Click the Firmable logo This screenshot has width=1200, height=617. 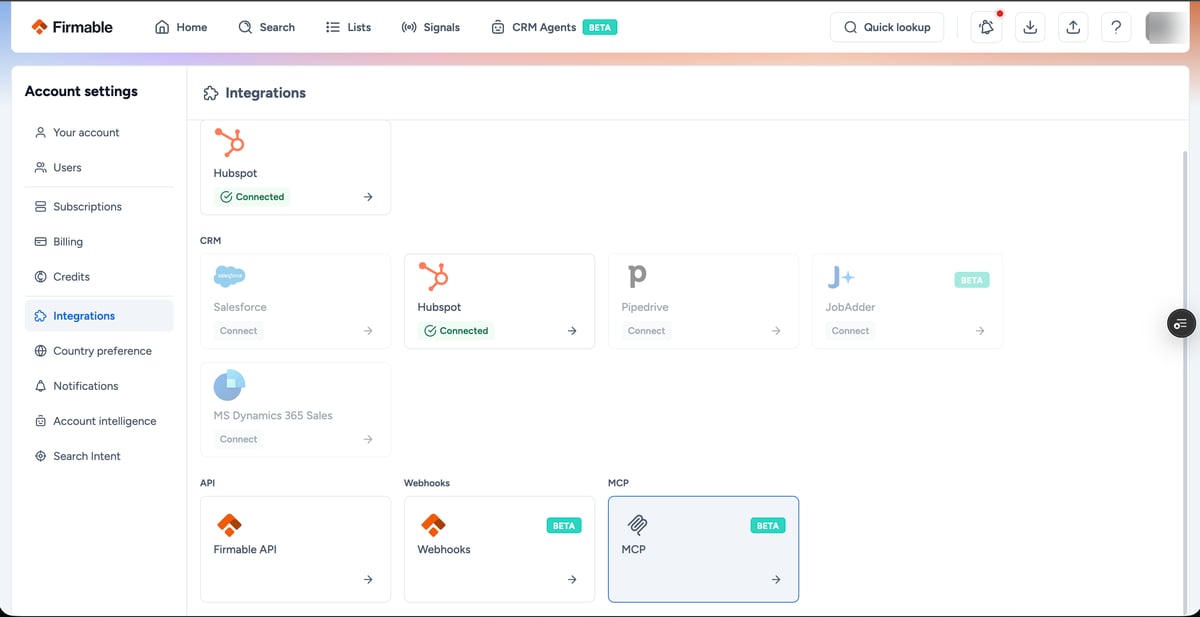[72, 27]
